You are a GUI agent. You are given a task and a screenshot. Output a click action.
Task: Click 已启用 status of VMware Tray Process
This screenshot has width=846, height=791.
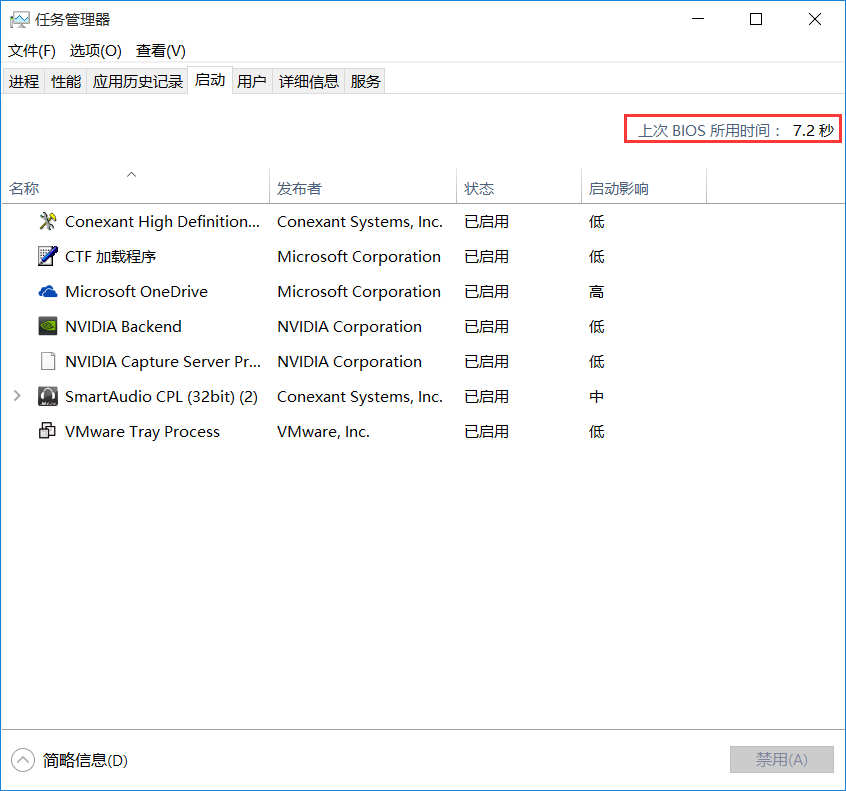click(486, 432)
